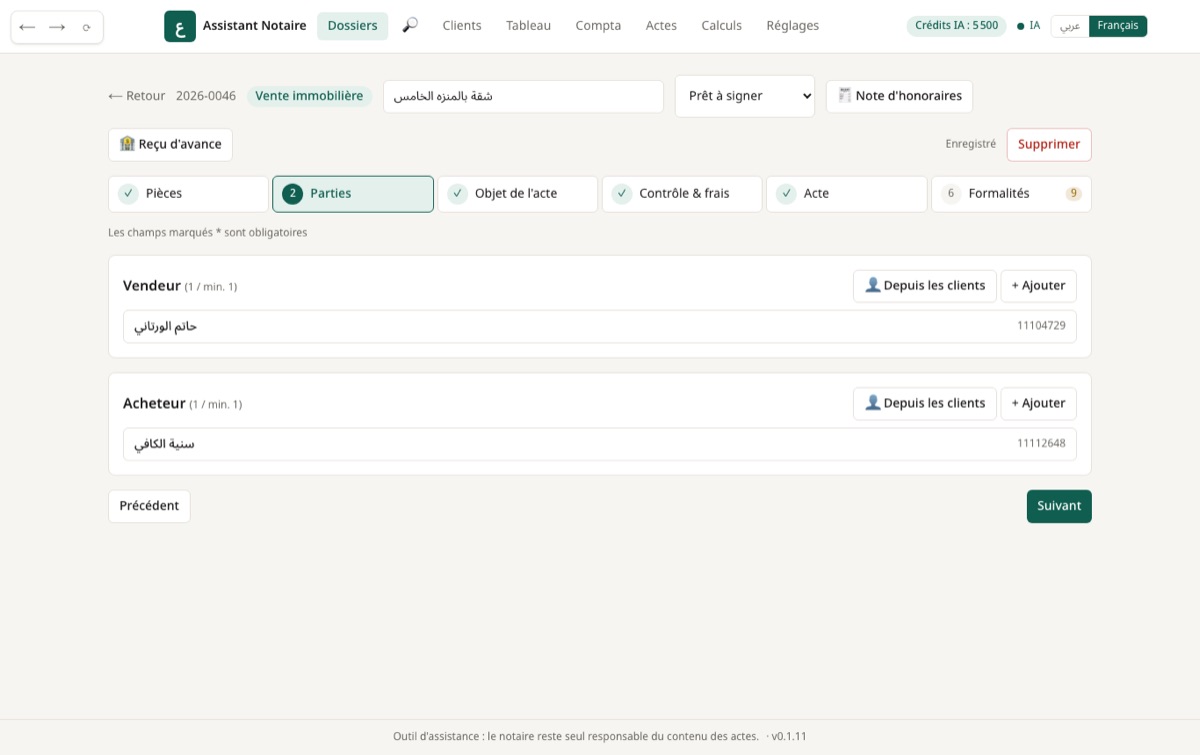Switch the language to عربي
Viewport: 1200px width, 755px height.
(1070, 26)
